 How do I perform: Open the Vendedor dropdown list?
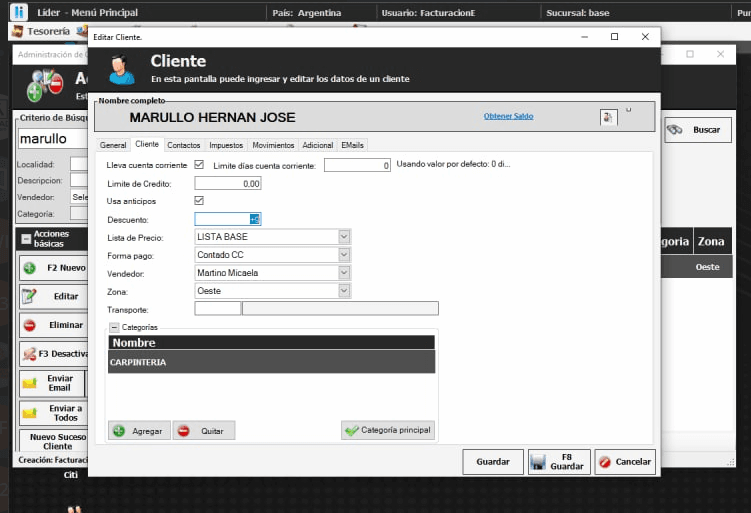point(344,273)
